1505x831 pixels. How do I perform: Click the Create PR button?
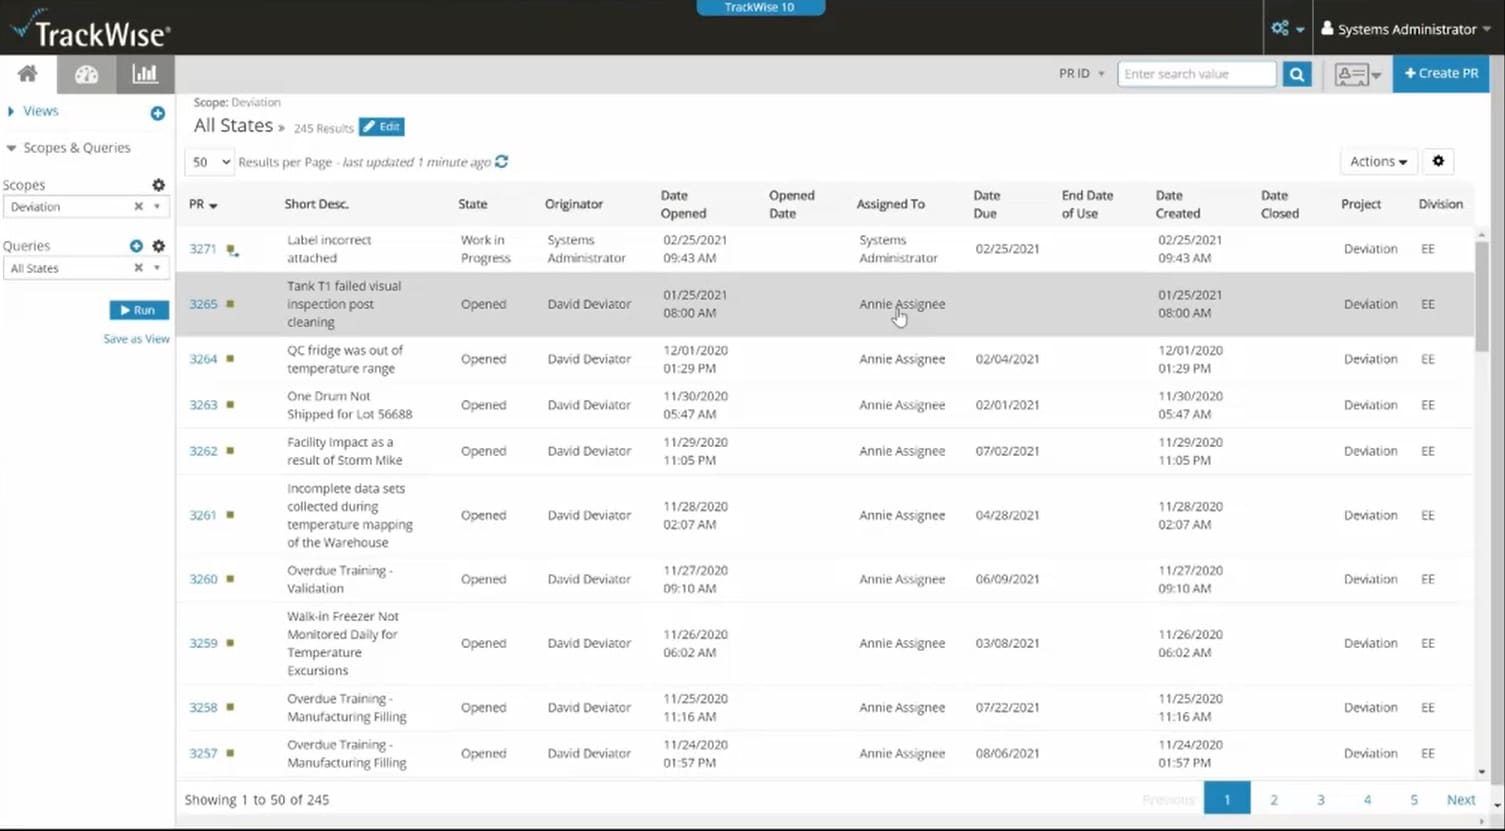coord(1441,73)
